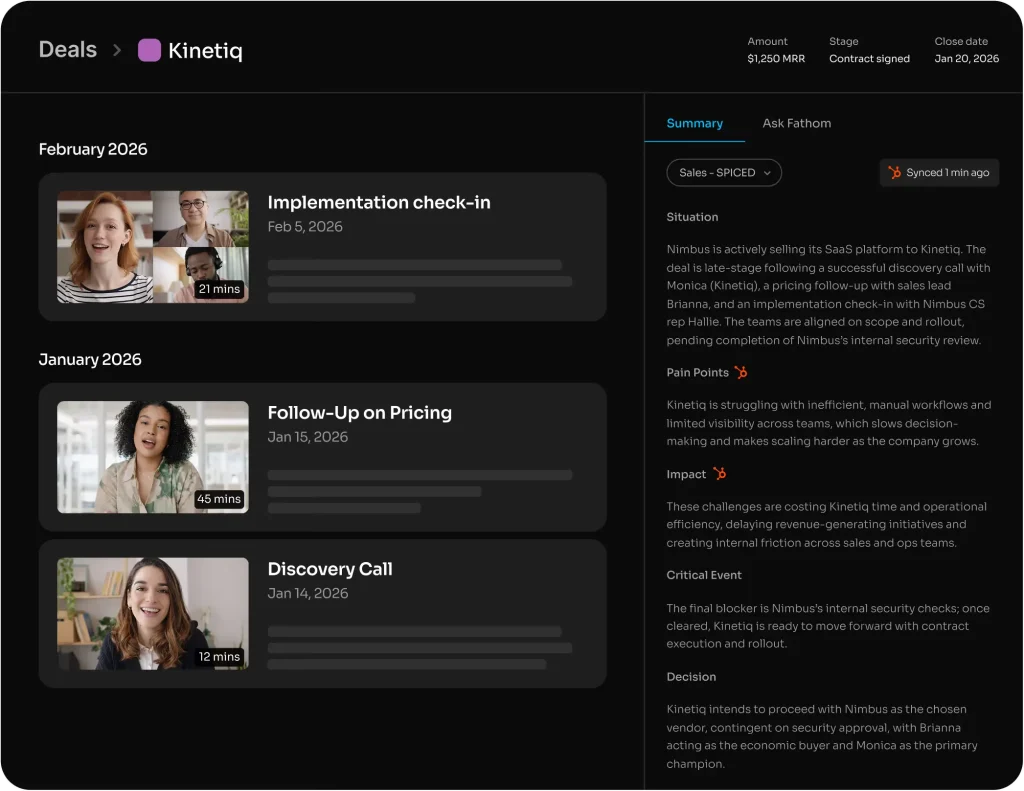Click the Jan 20, 2026 close date
The width and height of the screenshot is (1024, 791).
click(x=966, y=59)
